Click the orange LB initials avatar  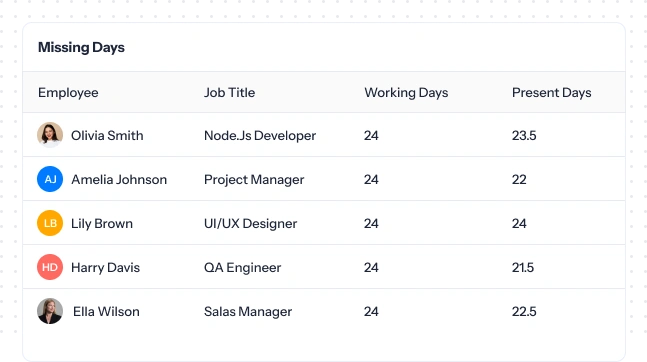tap(50, 223)
